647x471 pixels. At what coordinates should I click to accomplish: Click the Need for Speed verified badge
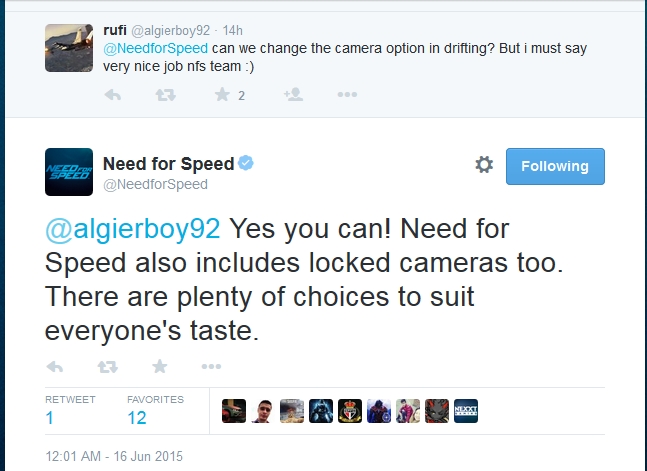pos(246,163)
